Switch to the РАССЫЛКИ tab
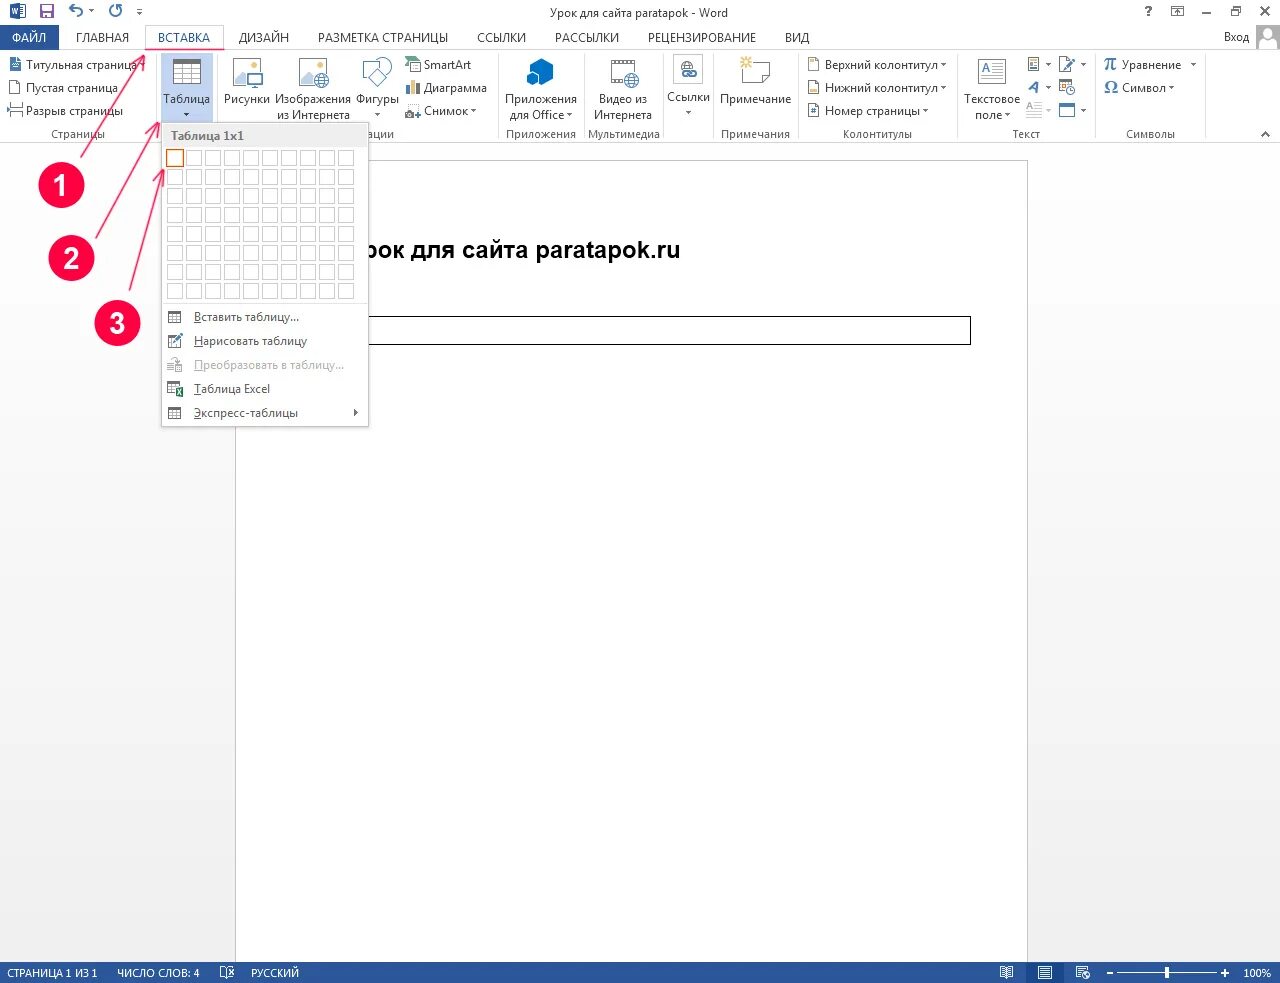This screenshot has width=1280, height=983. point(587,37)
